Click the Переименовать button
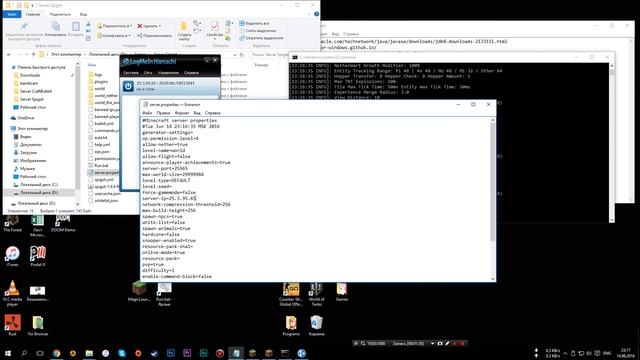The width and height of the screenshot is (640, 360). coord(154,36)
